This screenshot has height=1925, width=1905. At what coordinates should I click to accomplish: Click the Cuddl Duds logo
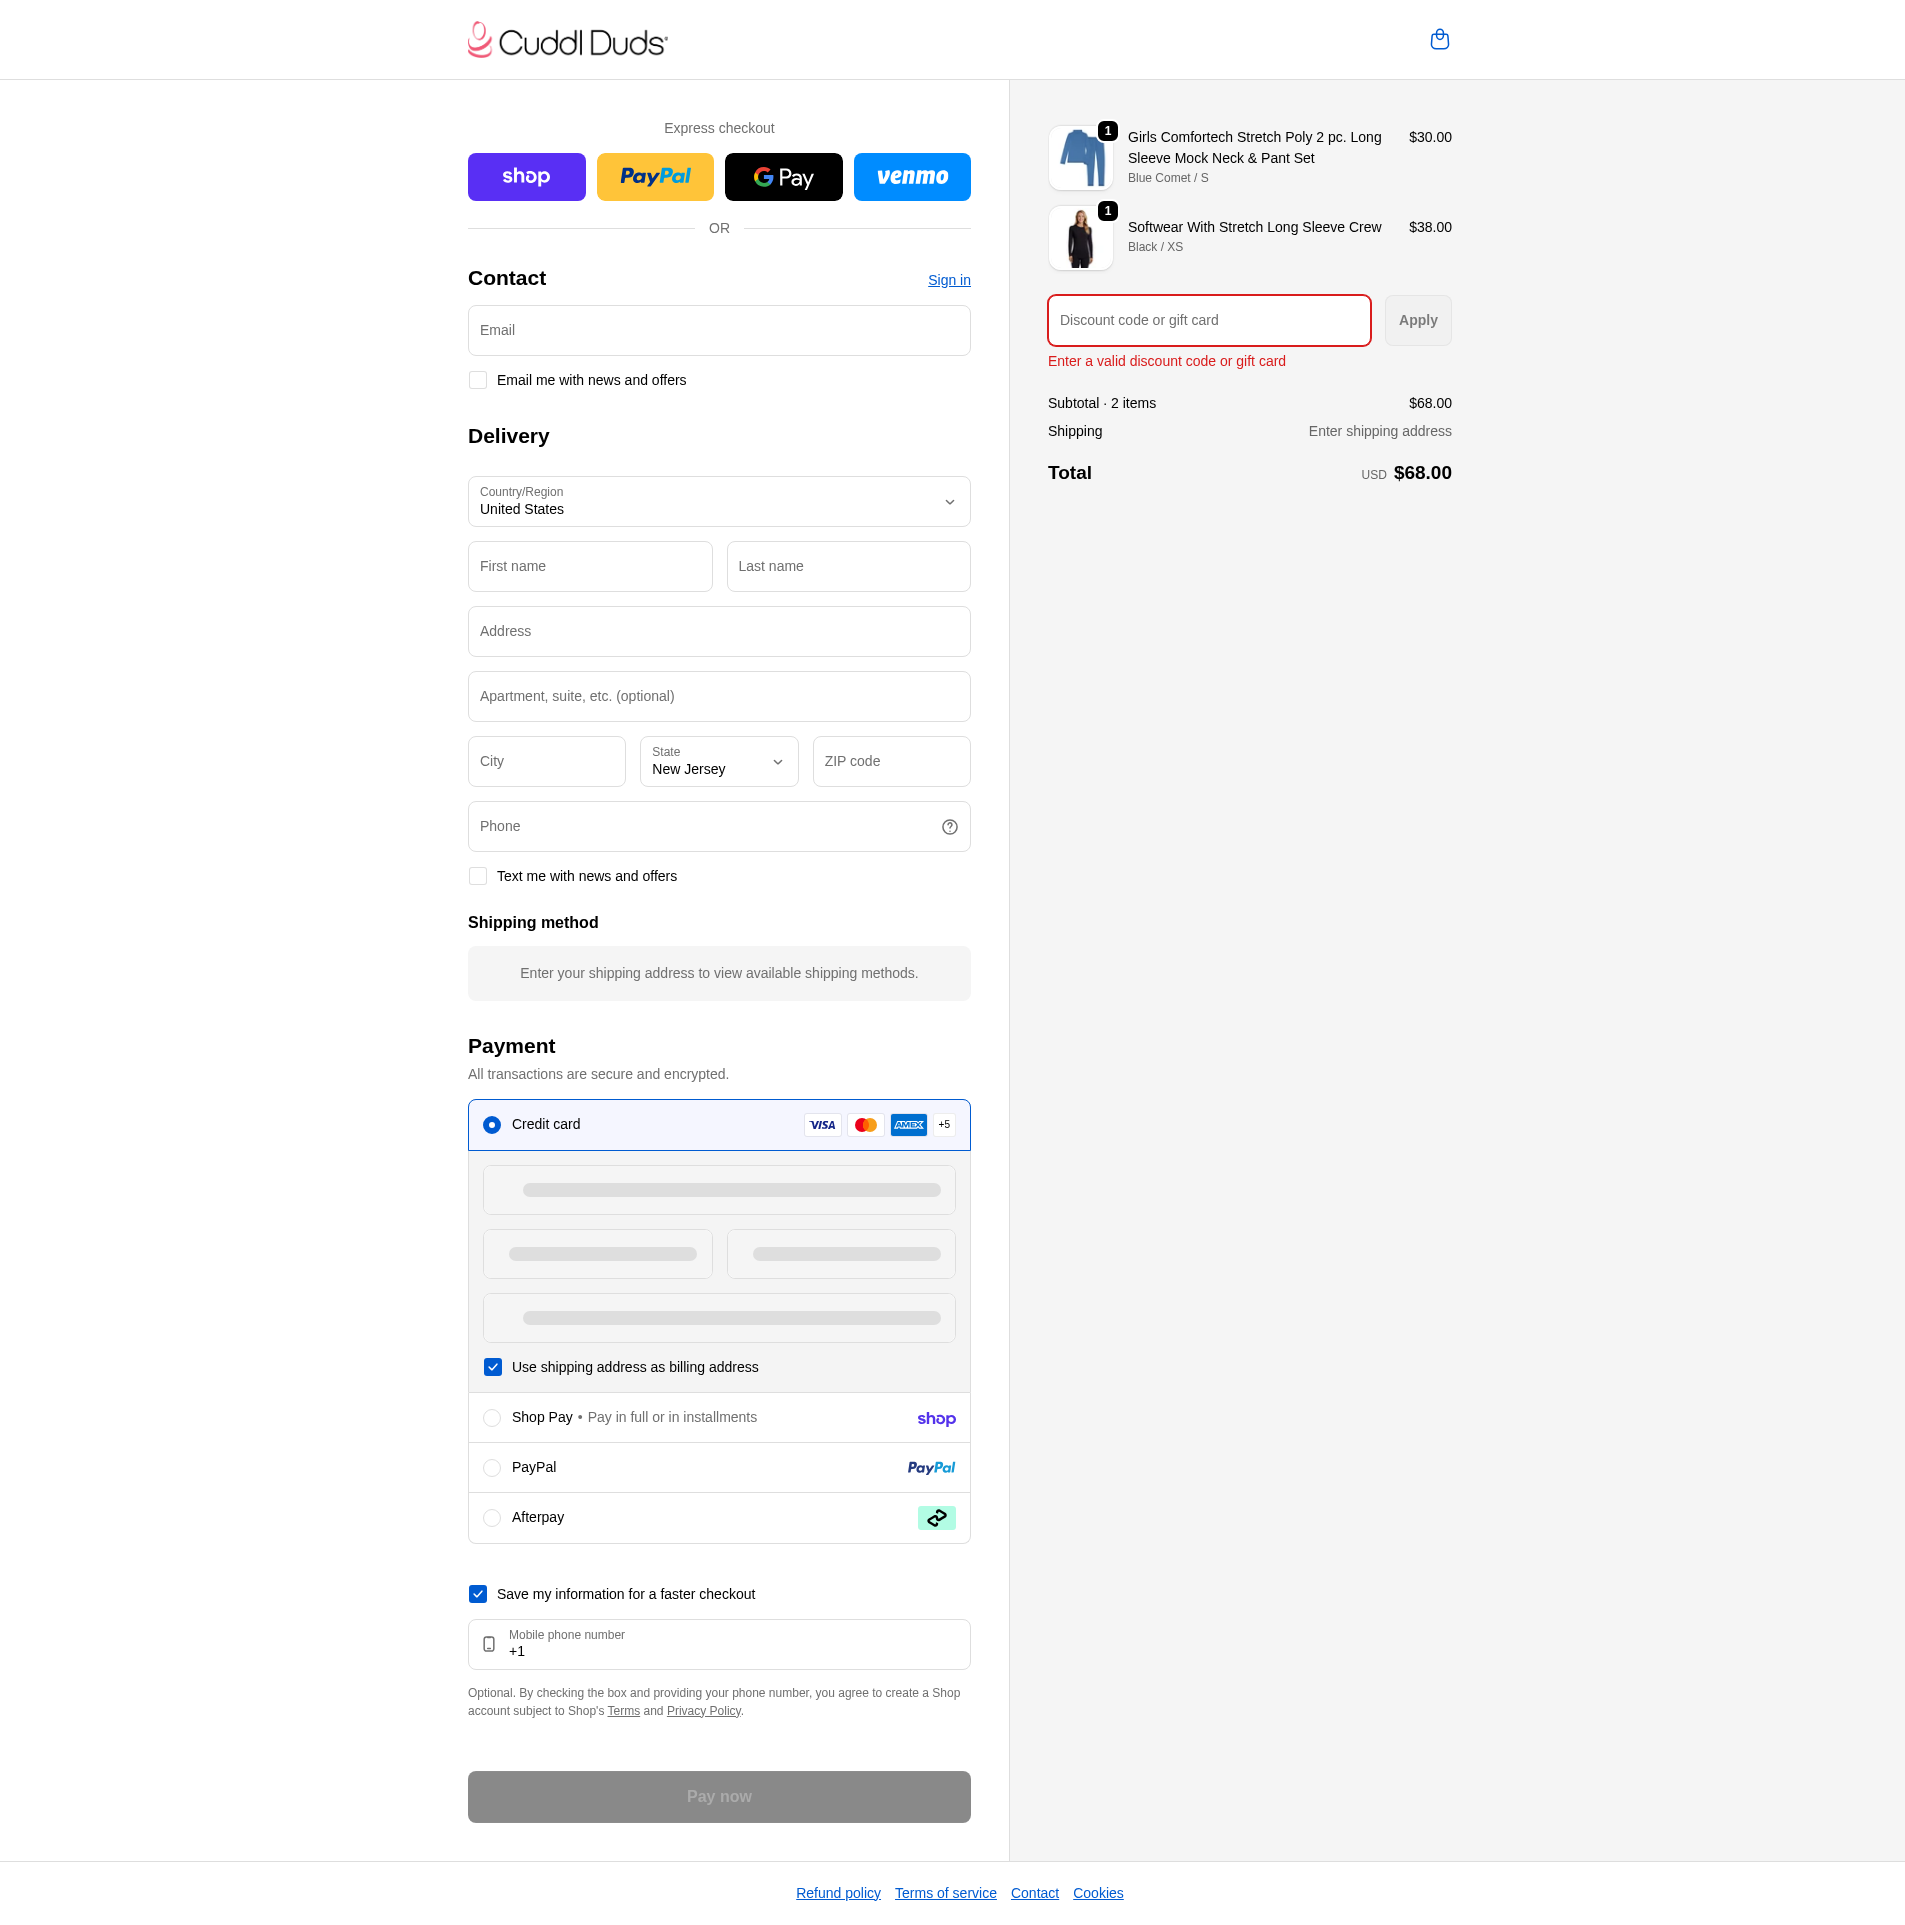[x=567, y=41]
